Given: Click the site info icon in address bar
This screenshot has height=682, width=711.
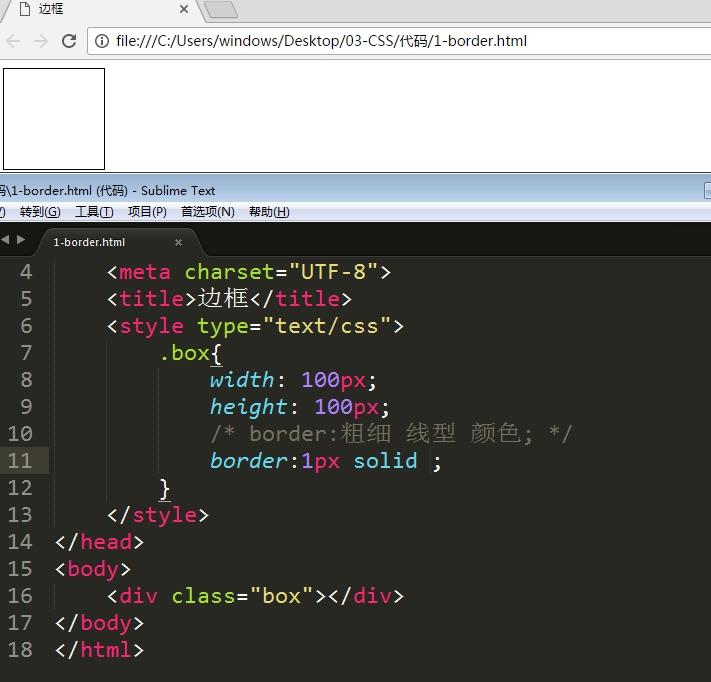Looking at the screenshot, I should click(x=102, y=41).
